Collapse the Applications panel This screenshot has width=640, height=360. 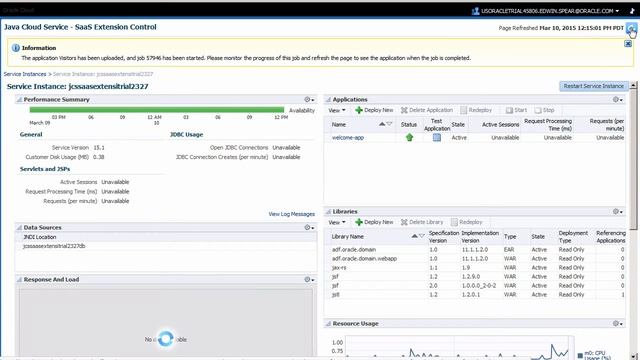(x=328, y=100)
